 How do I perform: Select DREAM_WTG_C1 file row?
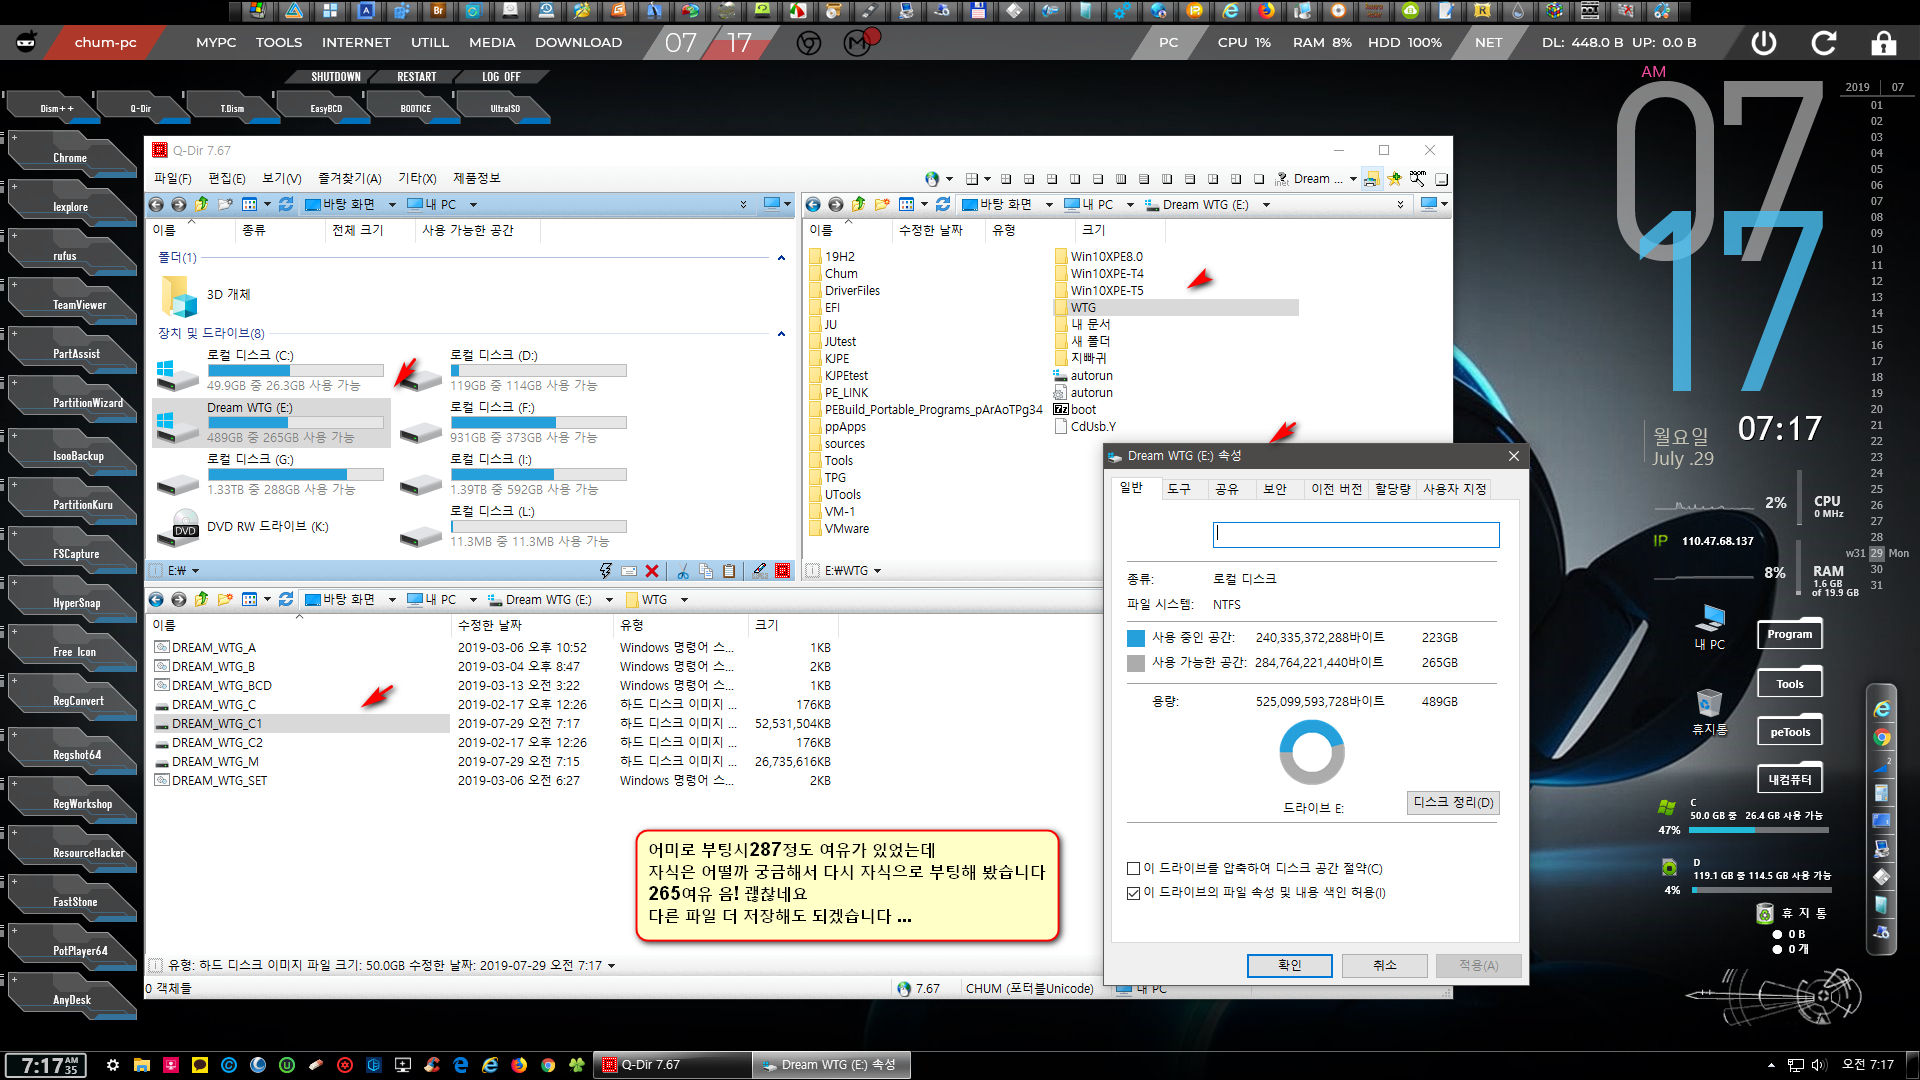(301, 723)
